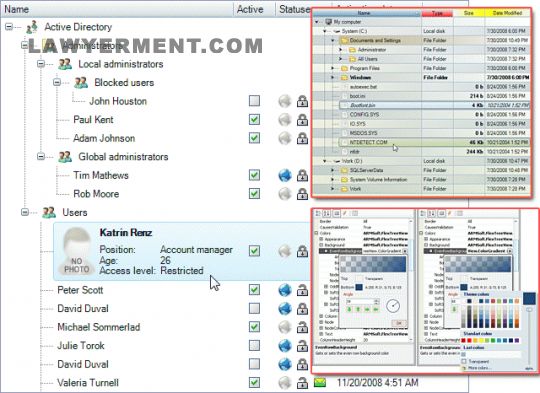
Task: Click the Windows folder icon in the file tree
Action: (344, 77)
